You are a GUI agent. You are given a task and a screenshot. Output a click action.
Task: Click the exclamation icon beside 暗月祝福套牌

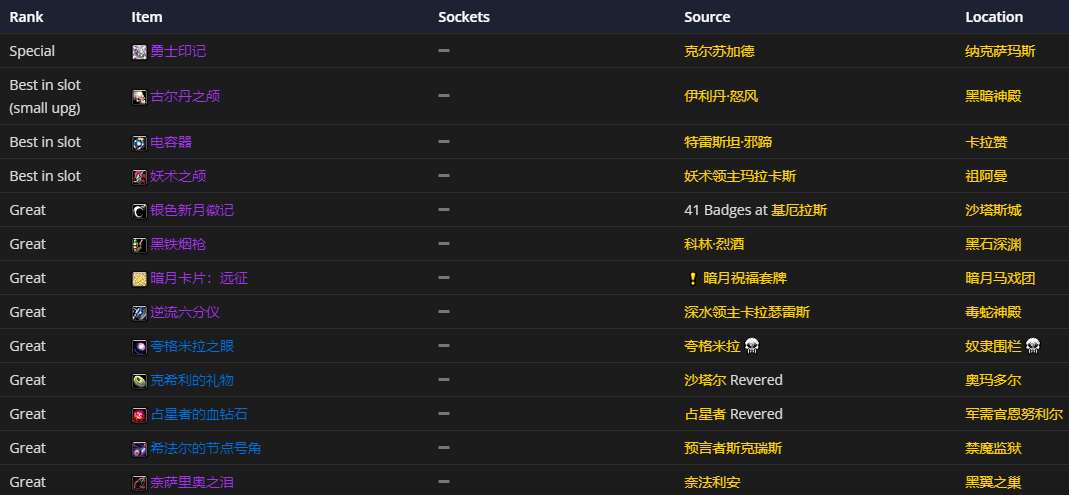pyautogui.click(x=692, y=278)
